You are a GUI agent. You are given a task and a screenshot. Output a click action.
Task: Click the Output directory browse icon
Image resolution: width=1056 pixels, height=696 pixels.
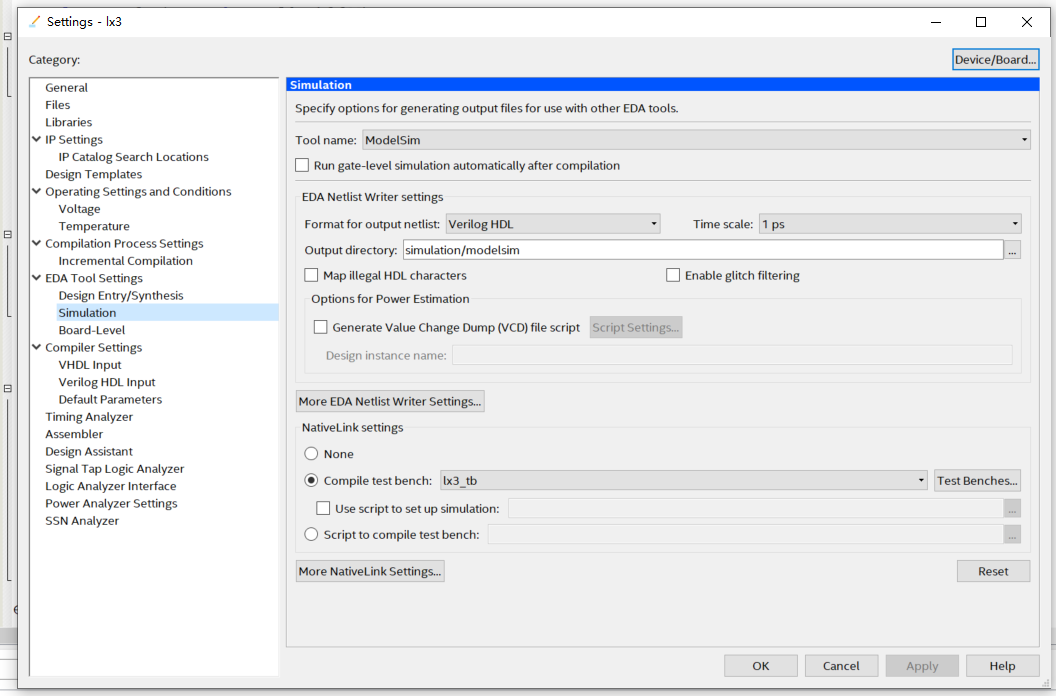1014,249
